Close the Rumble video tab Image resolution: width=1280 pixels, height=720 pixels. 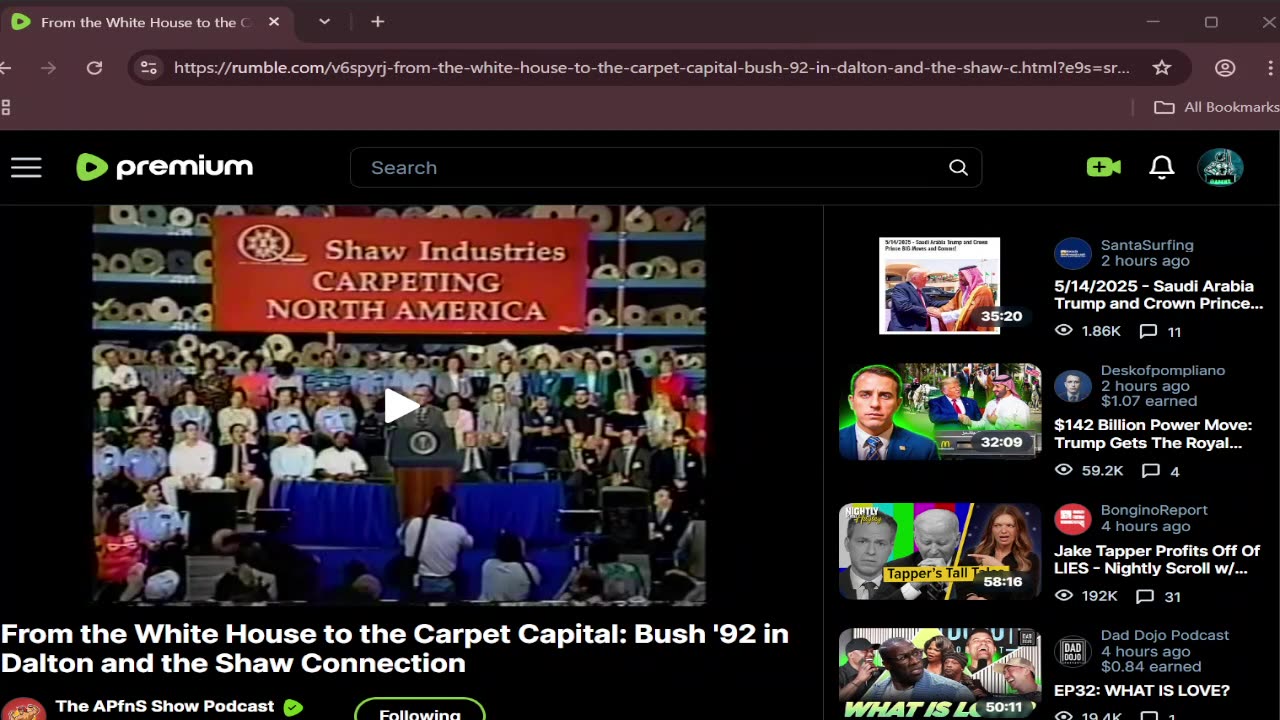274,22
